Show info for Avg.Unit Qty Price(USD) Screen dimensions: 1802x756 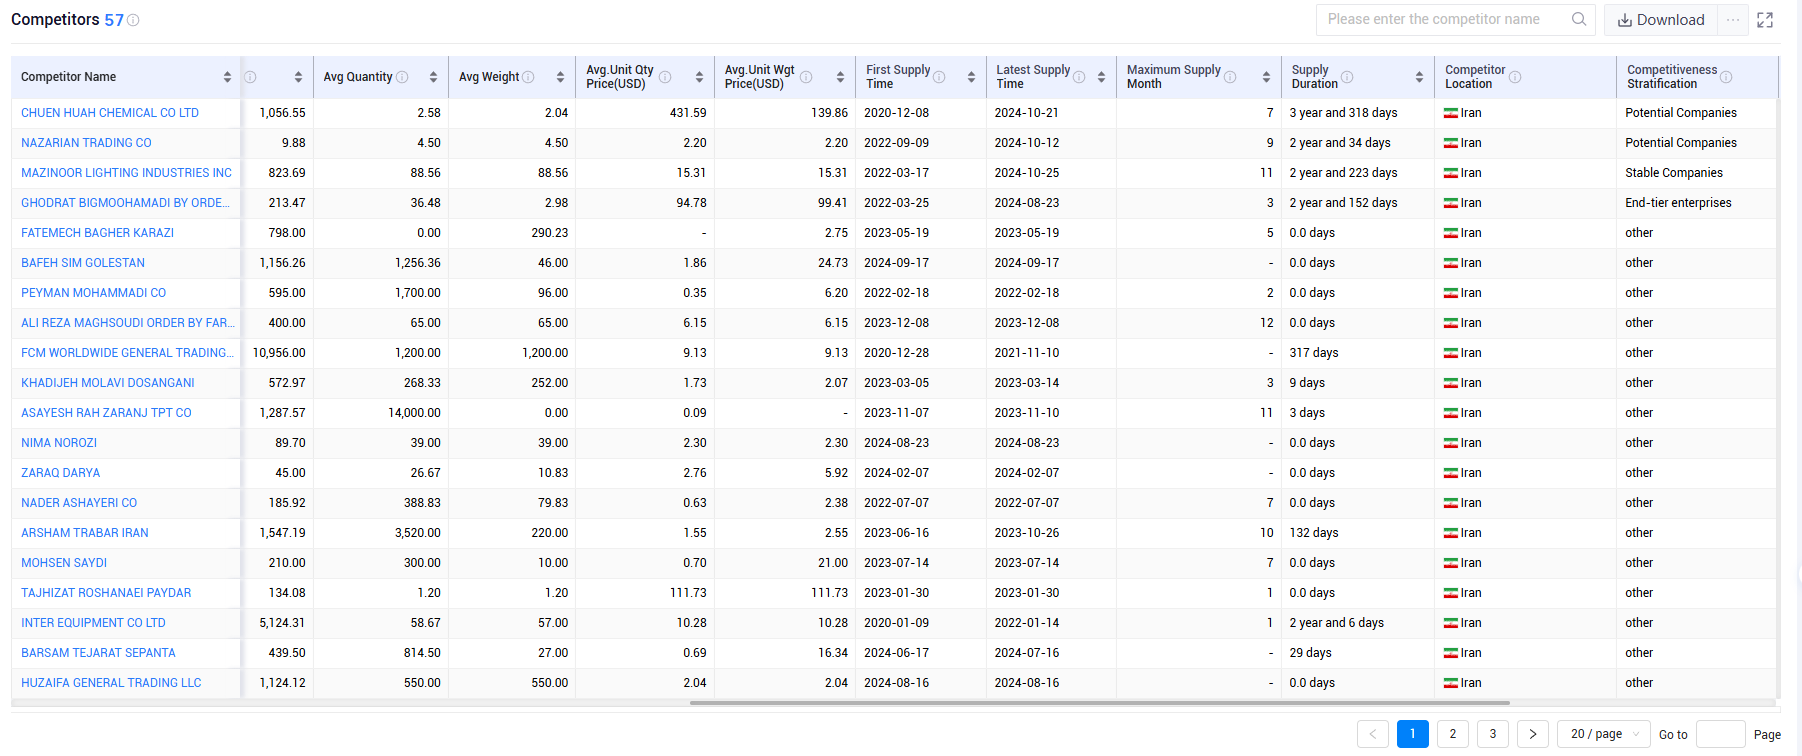665,77
